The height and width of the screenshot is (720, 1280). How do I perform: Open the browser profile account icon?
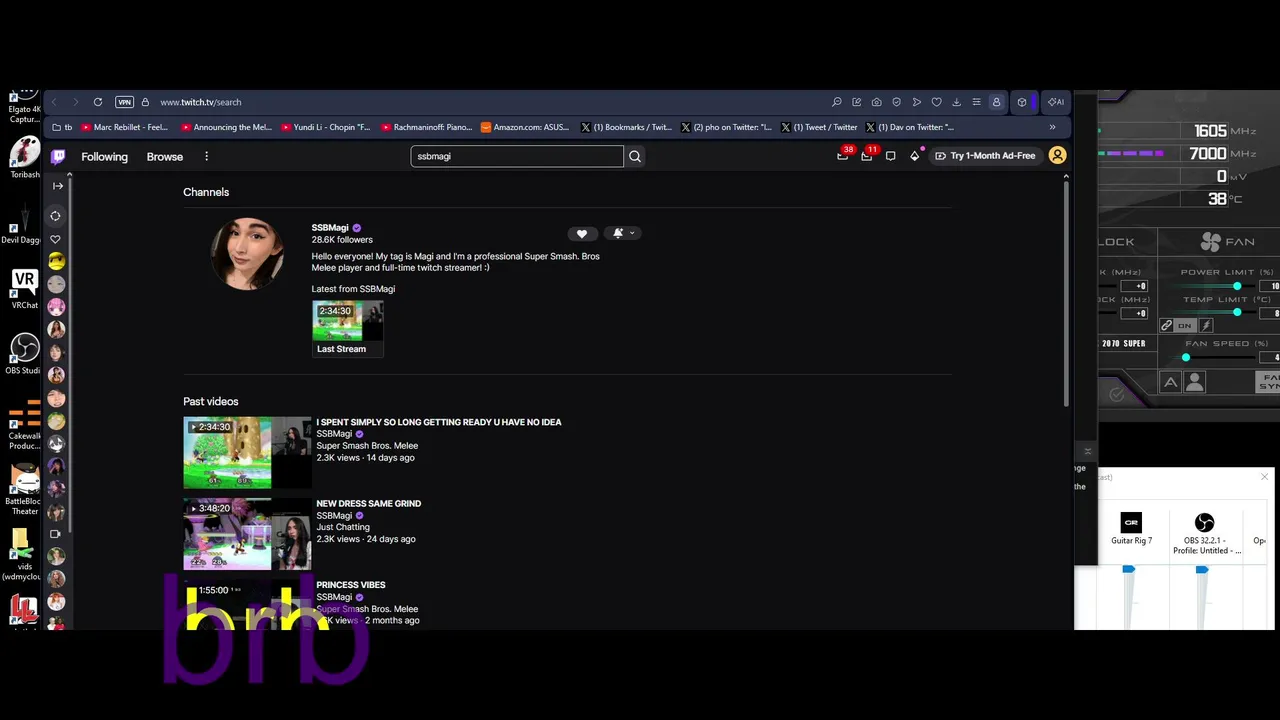[996, 102]
